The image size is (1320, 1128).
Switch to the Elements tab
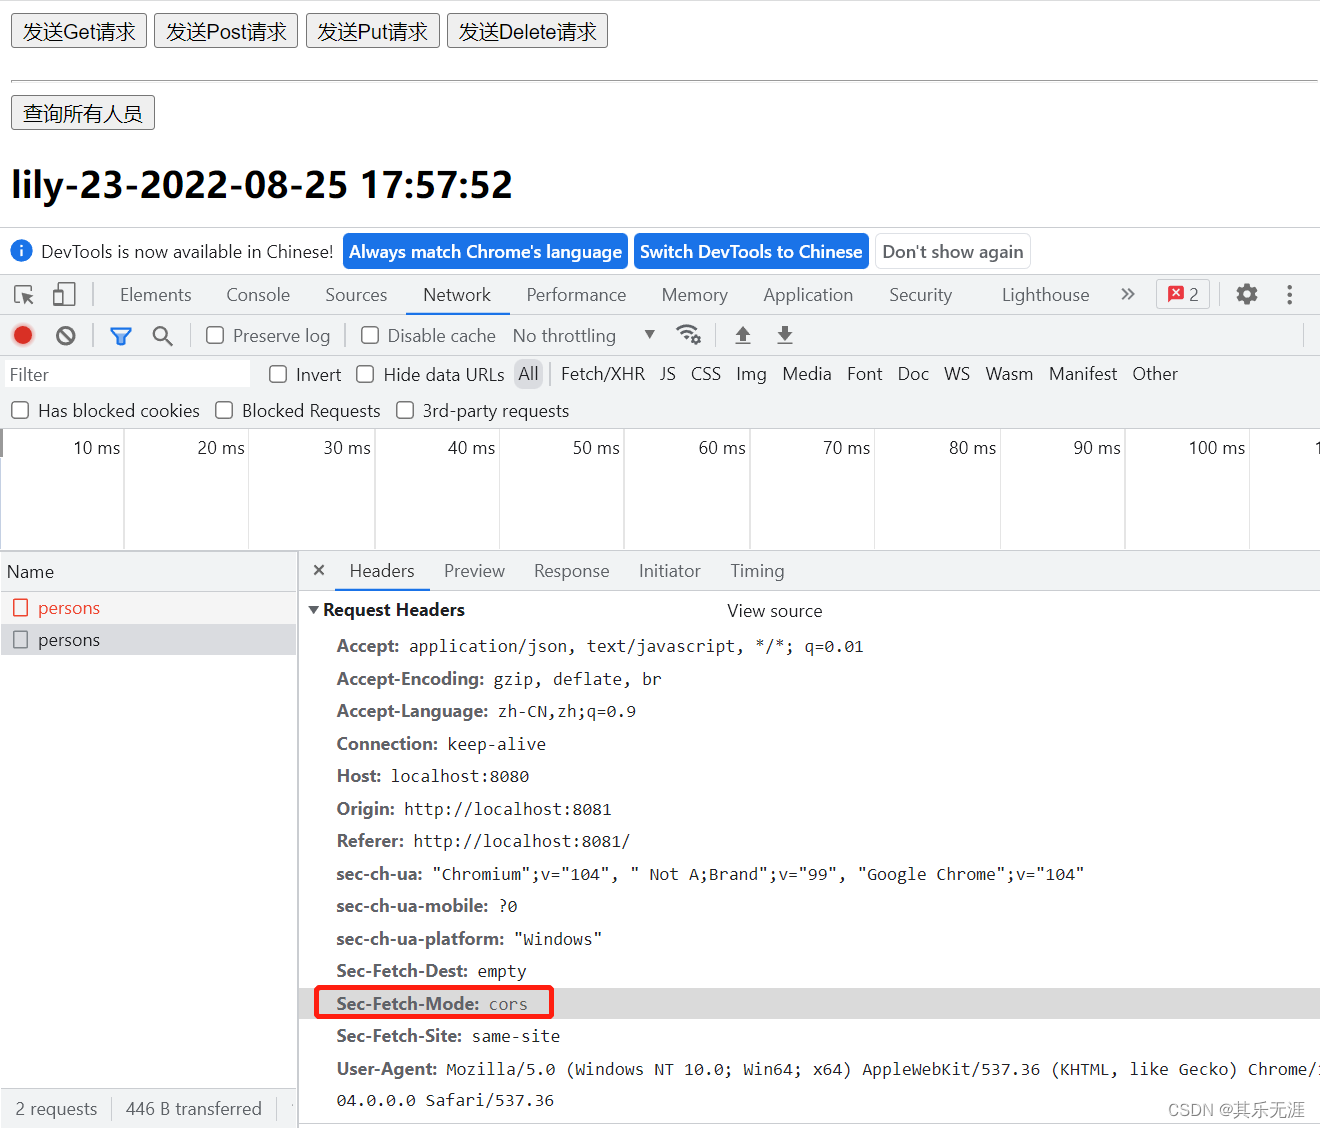coord(155,295)
